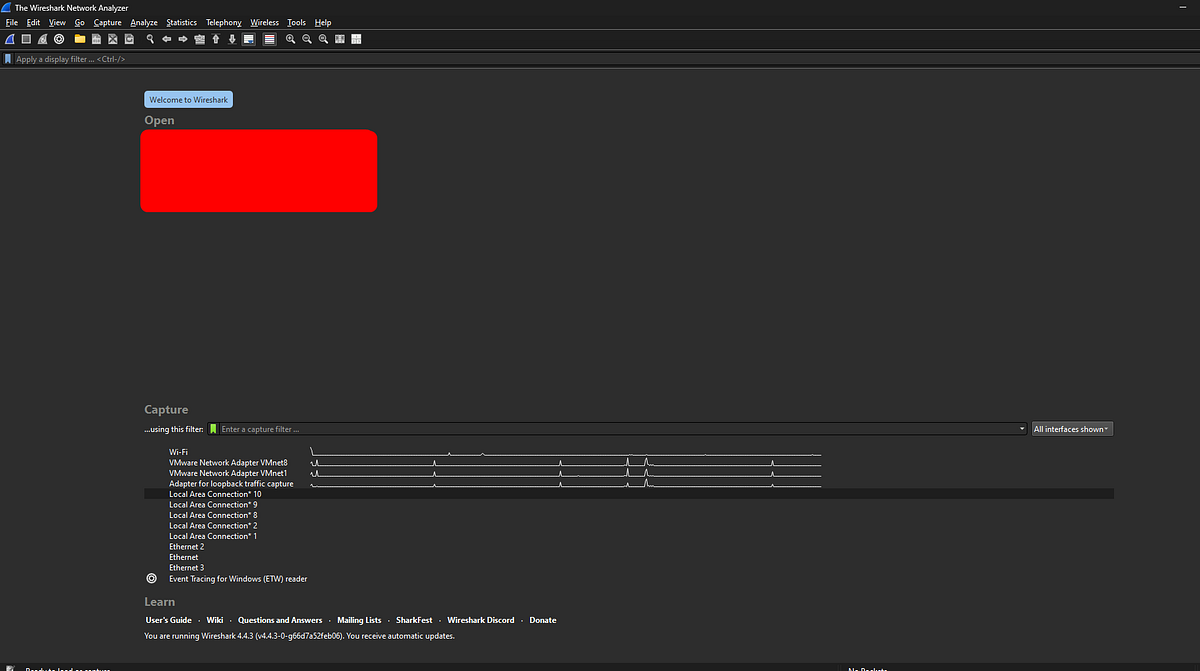Click the zoom in toolbar icon
This screenshot has height=671, width=1200.
[290, 39]
